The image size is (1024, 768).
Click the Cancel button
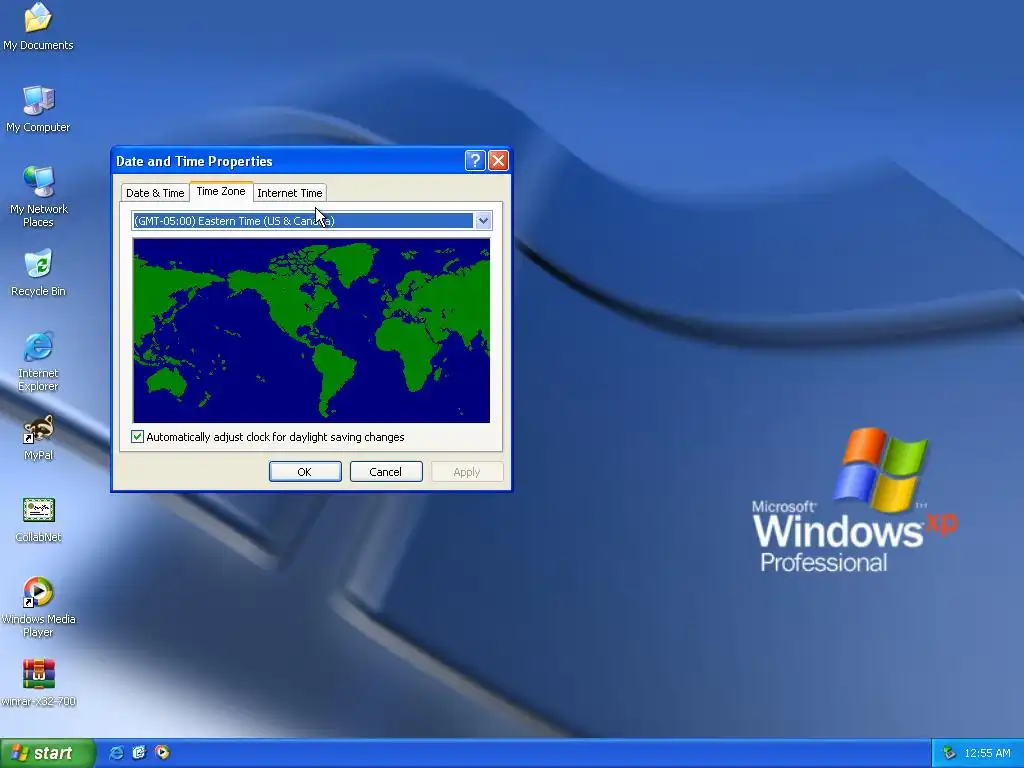click(386, 472)
